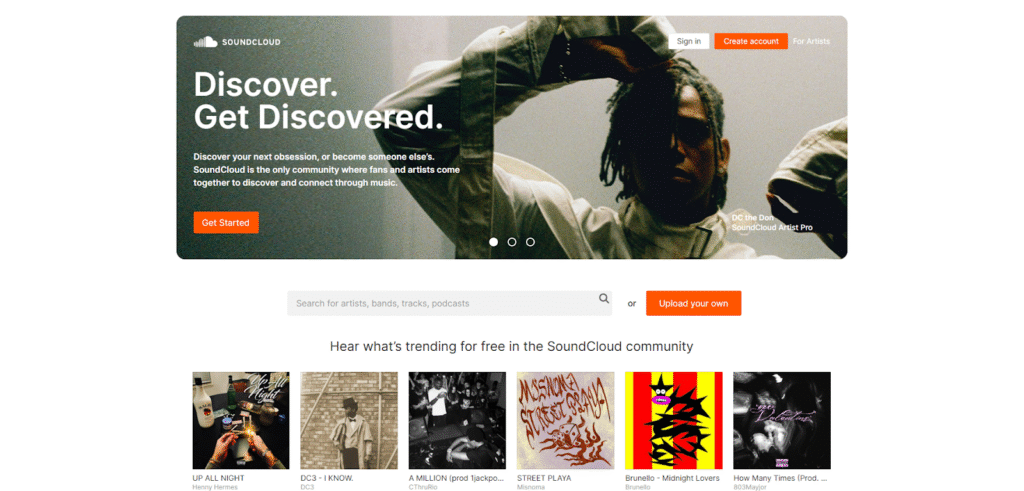
Task: Open the UP ALL NIGHT title link
Action: (x=219, y=478)
